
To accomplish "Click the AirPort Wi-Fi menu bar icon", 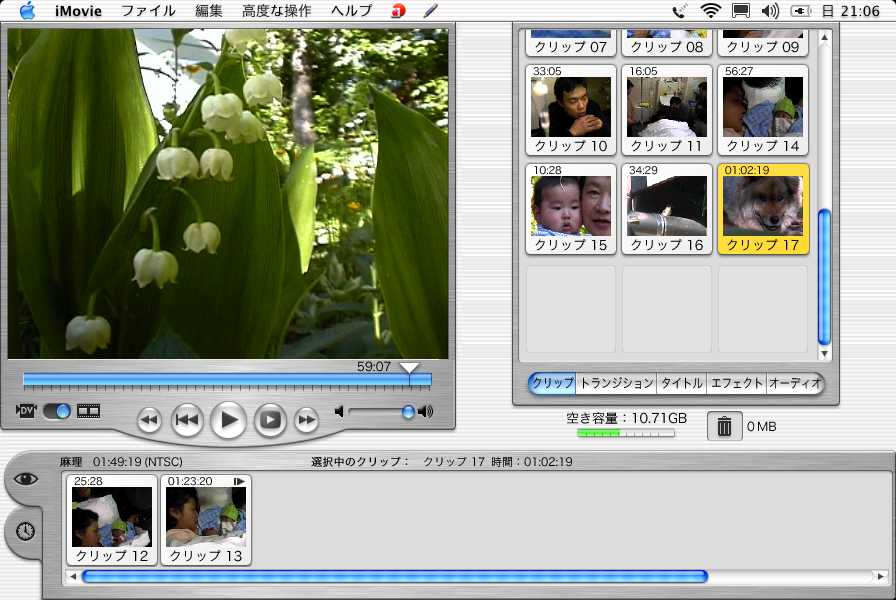I will click(x=711, y=11).
